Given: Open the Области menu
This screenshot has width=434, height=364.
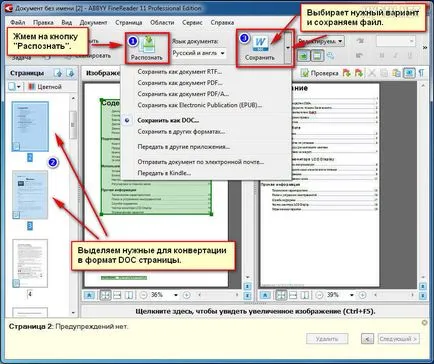Looking at the screenshot, I should coord(162,23).
